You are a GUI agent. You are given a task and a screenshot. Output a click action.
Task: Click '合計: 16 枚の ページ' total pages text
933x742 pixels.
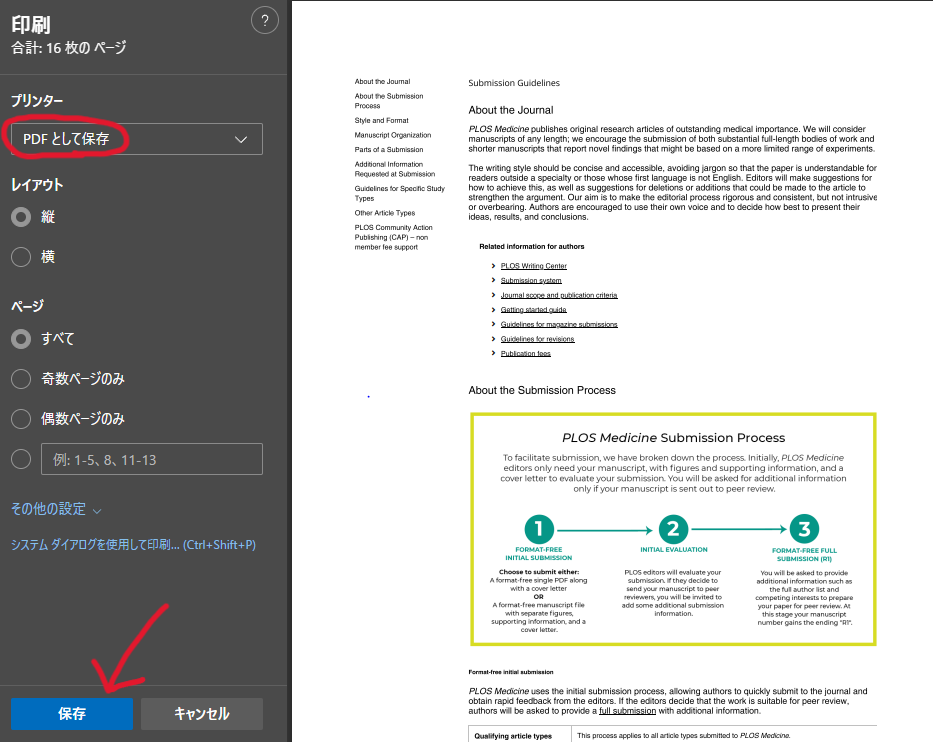(69, 48)
